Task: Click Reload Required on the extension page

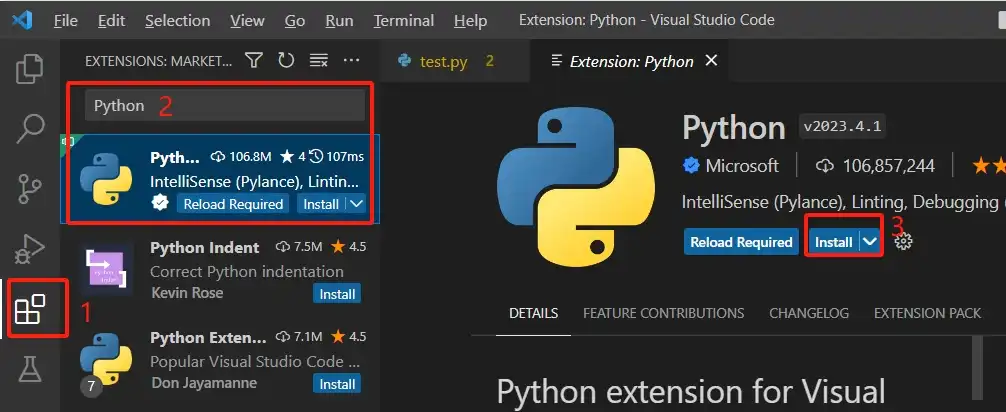Action: [x=741, y=242]
